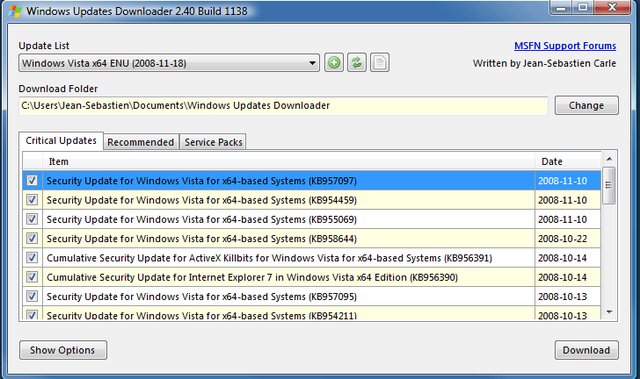Select the KB957095 security update row text
The image size is (640, 379).
(202, 297)
